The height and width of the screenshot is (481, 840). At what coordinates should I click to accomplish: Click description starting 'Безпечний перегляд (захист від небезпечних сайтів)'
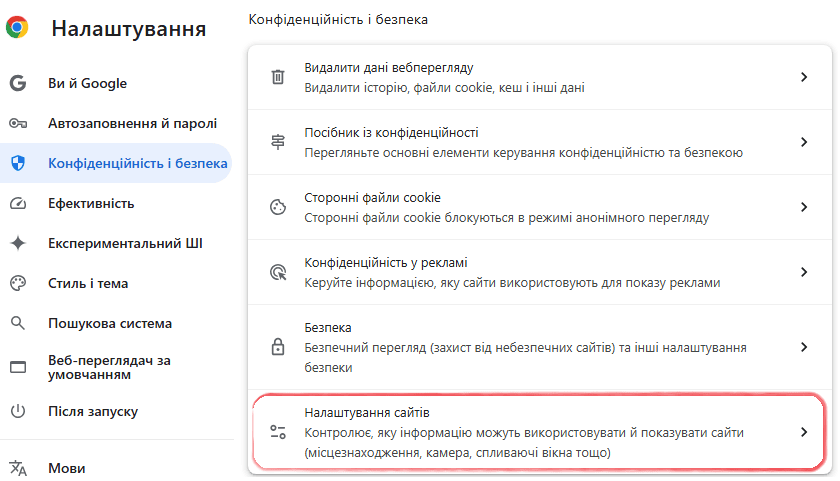pyautogui.click(x=525, y=357)
